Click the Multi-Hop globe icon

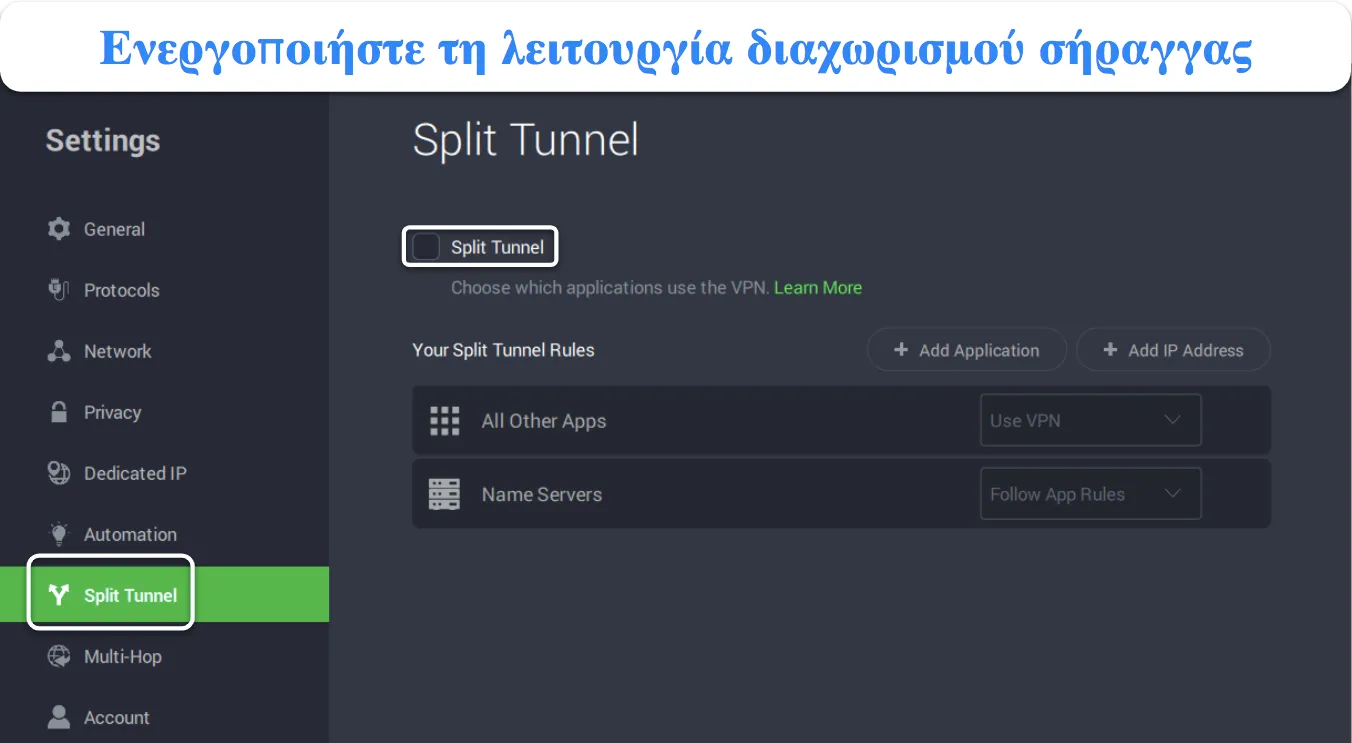pos(59,656)
